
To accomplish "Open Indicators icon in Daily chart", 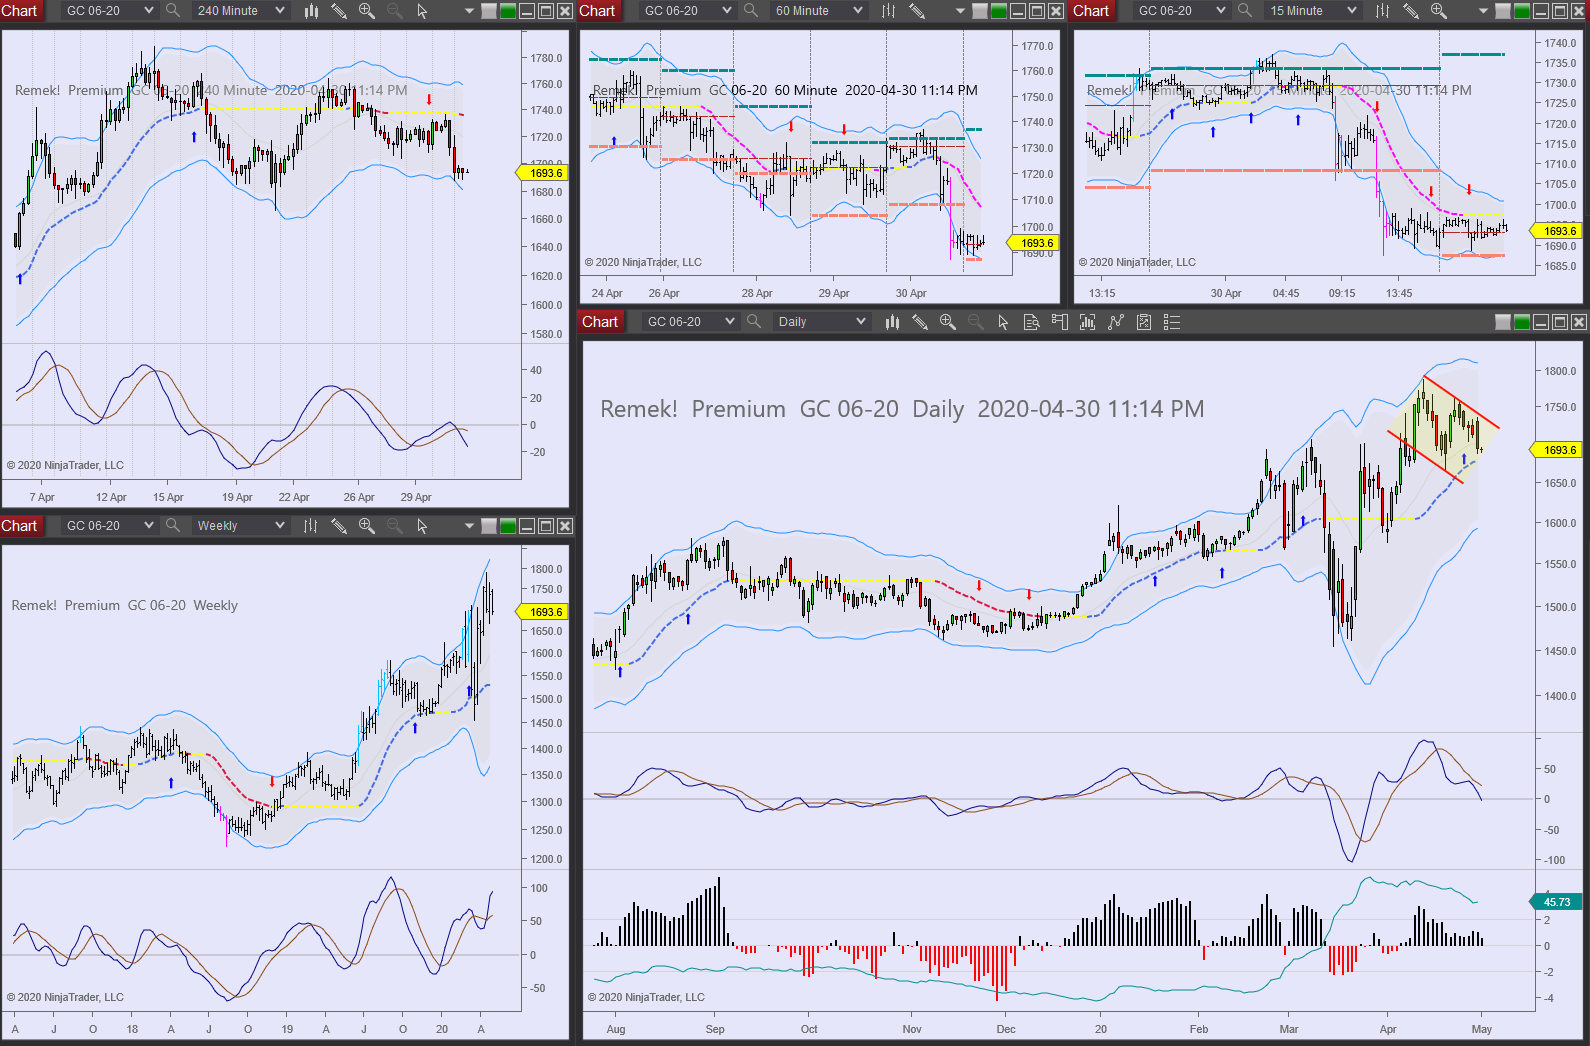I will [x=1116, y=322].
